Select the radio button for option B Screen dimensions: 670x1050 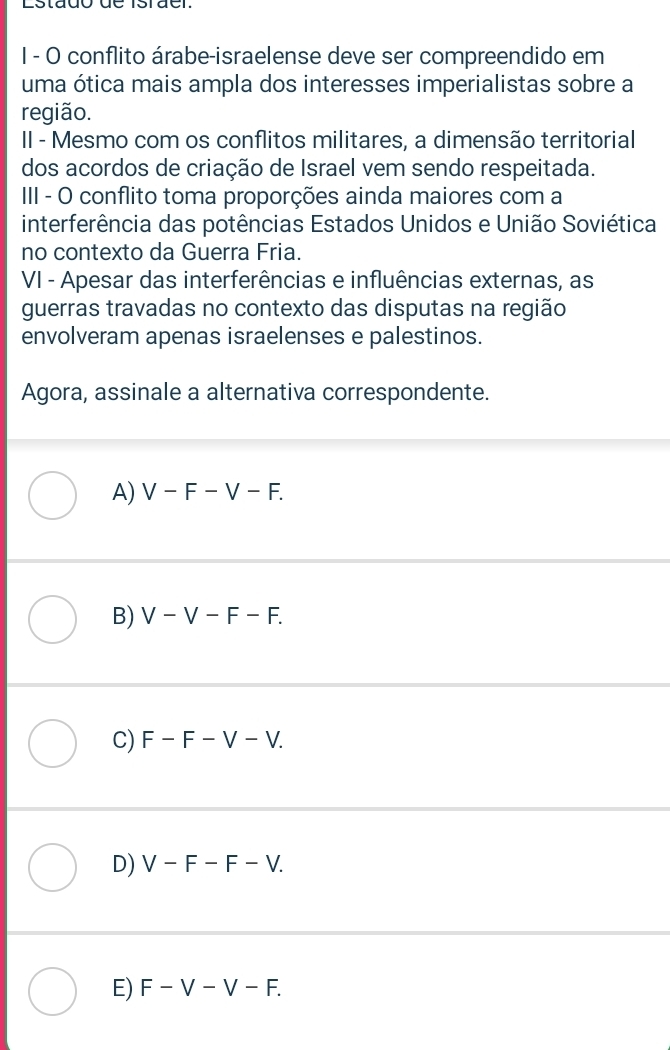point(52,619)
